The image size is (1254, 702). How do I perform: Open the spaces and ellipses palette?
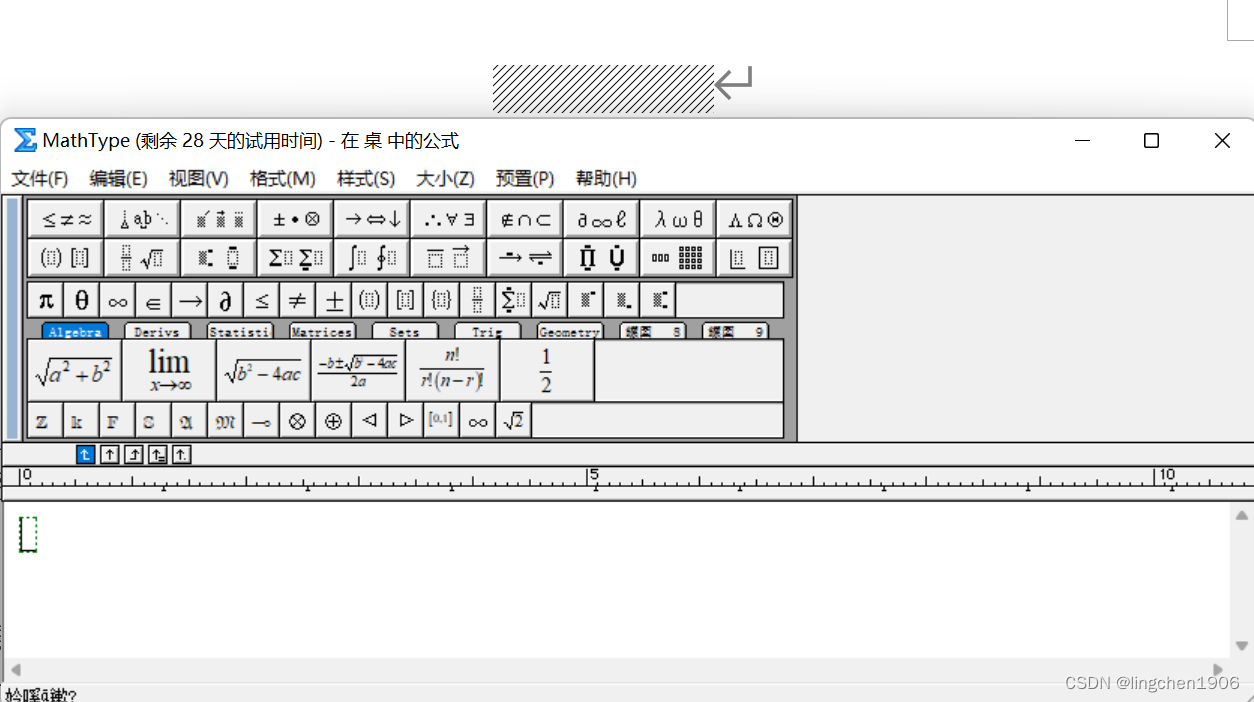coord(143,219)
